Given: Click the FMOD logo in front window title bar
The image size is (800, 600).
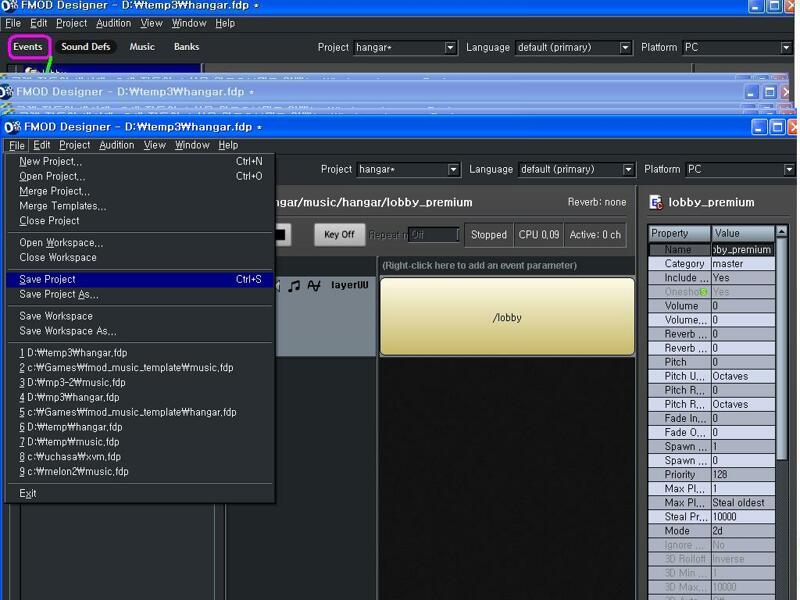Looking at the screenshot, I should point(12,127).
